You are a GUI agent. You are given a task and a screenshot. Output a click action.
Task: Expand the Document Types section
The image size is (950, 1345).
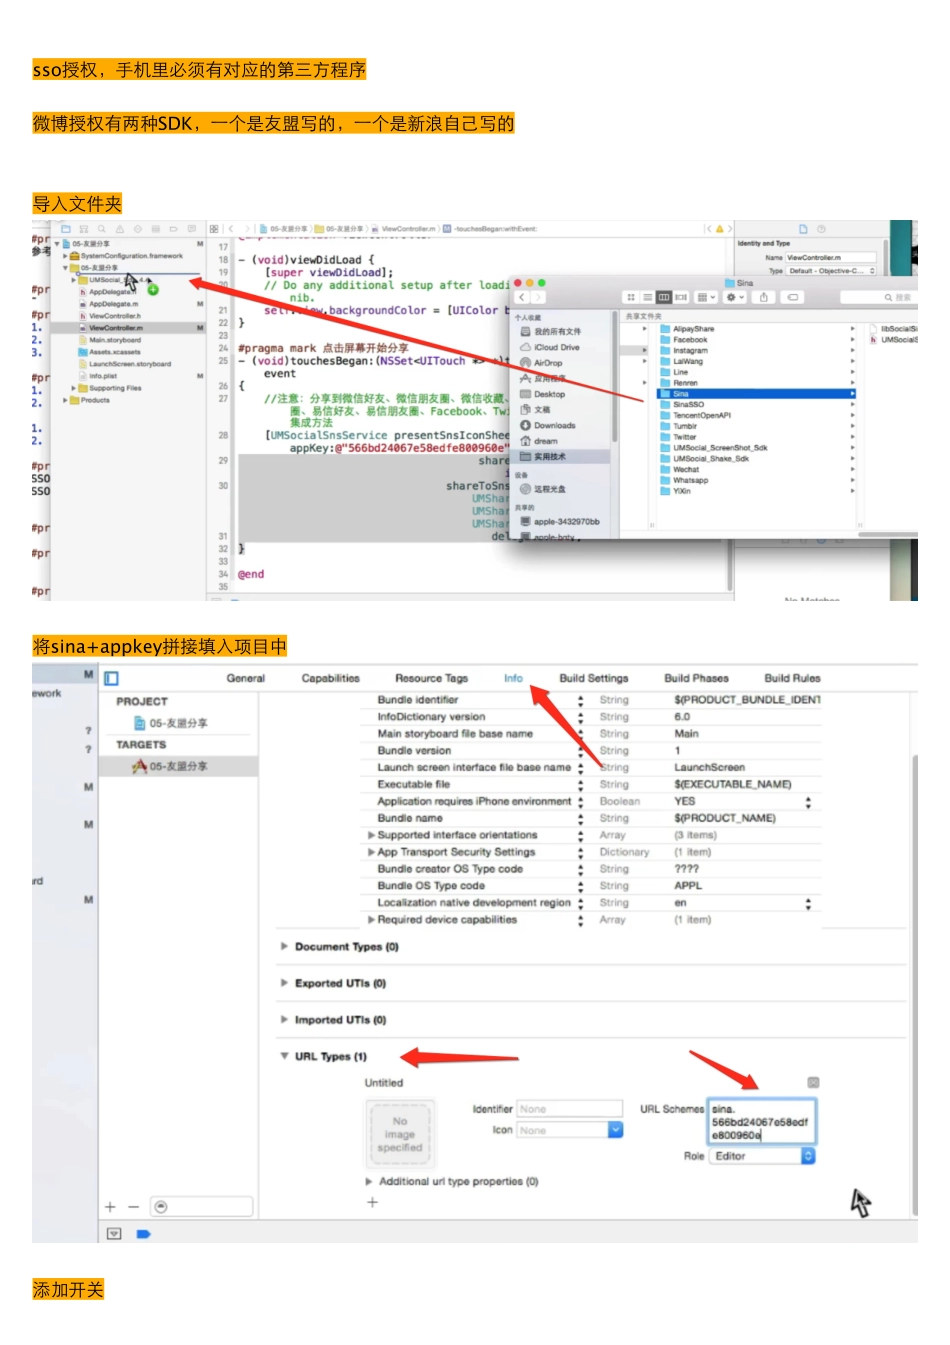coord(284,946)
